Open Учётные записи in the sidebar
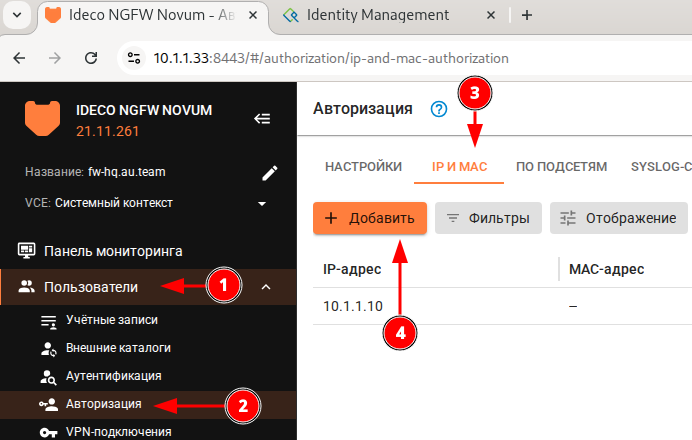 click(111, 320)
